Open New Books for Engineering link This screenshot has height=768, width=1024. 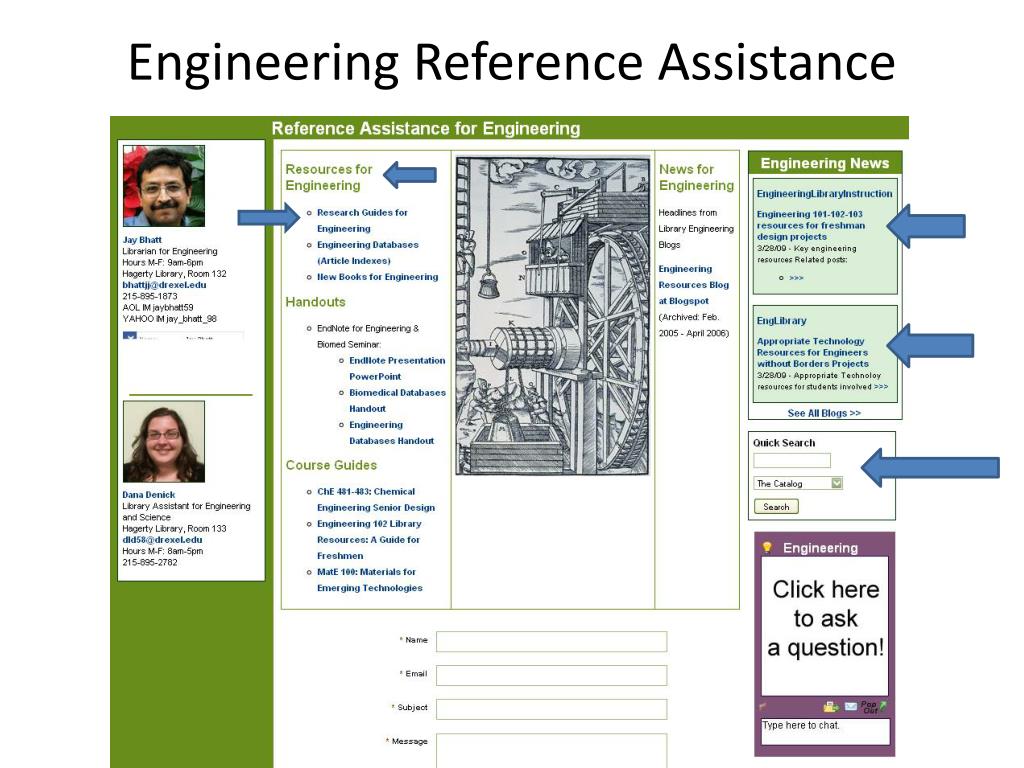click(x=377, y=277)
